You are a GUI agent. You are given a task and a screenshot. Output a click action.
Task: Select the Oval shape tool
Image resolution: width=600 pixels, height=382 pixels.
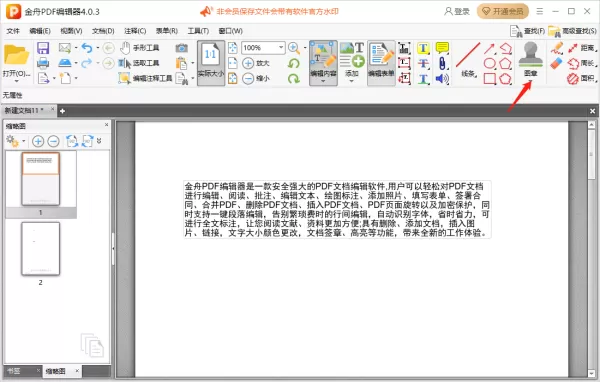coord(489,63)
